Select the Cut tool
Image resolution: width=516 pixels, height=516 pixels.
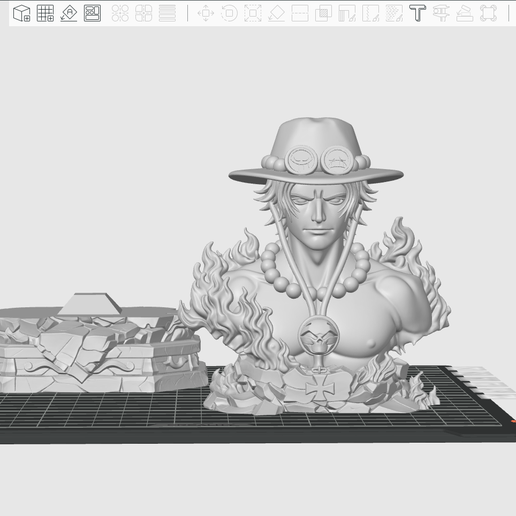tap(300, 13)
